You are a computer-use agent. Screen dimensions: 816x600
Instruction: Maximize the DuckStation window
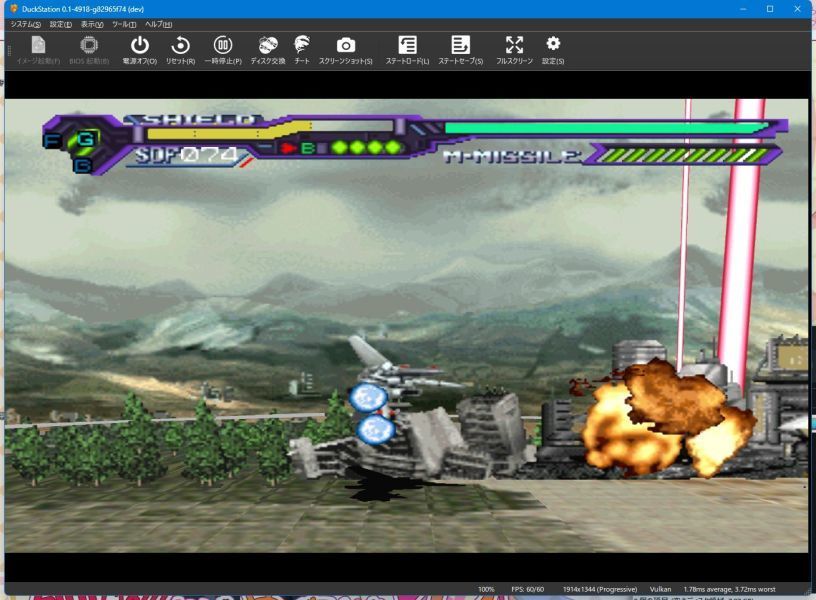pyautogui.click(x=770, y=9)
